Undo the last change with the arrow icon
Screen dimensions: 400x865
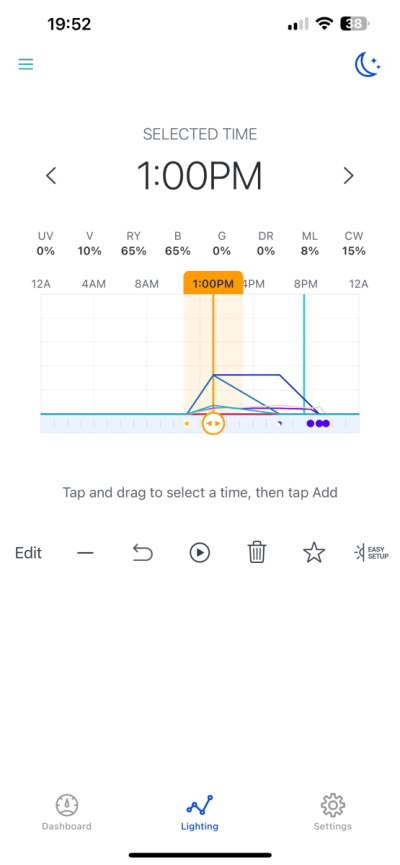point(142,552)
